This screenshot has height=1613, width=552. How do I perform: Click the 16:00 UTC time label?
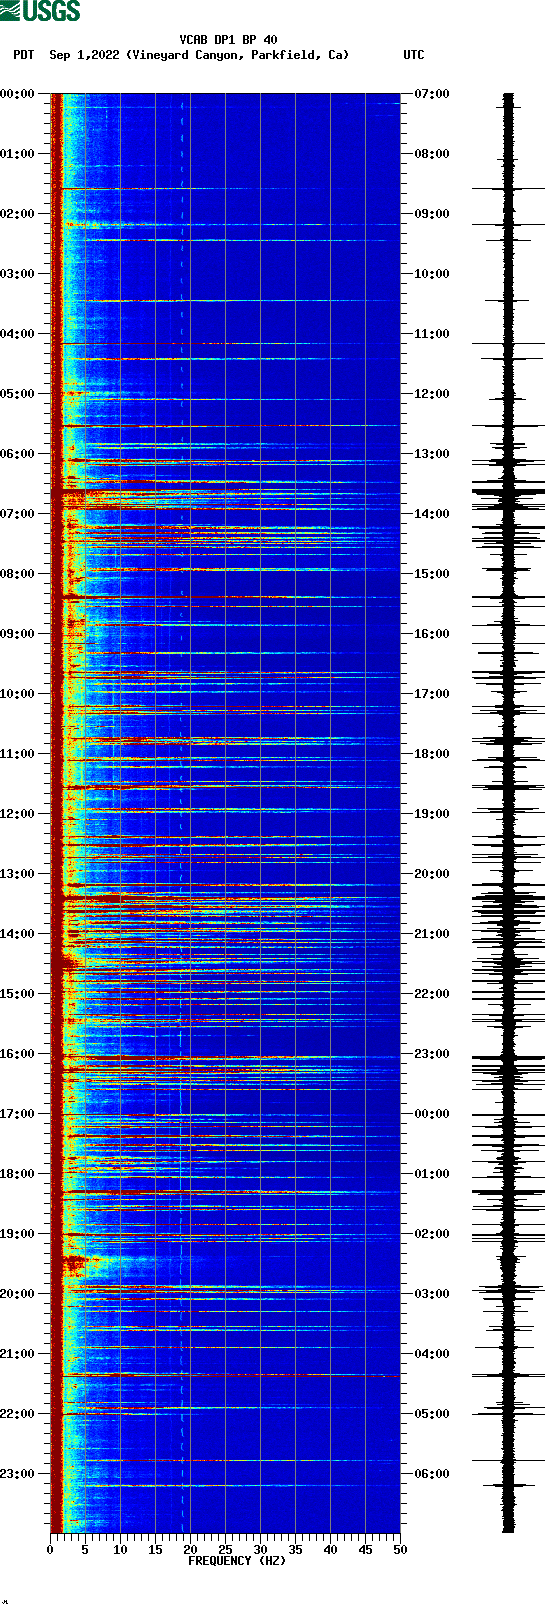432,634
